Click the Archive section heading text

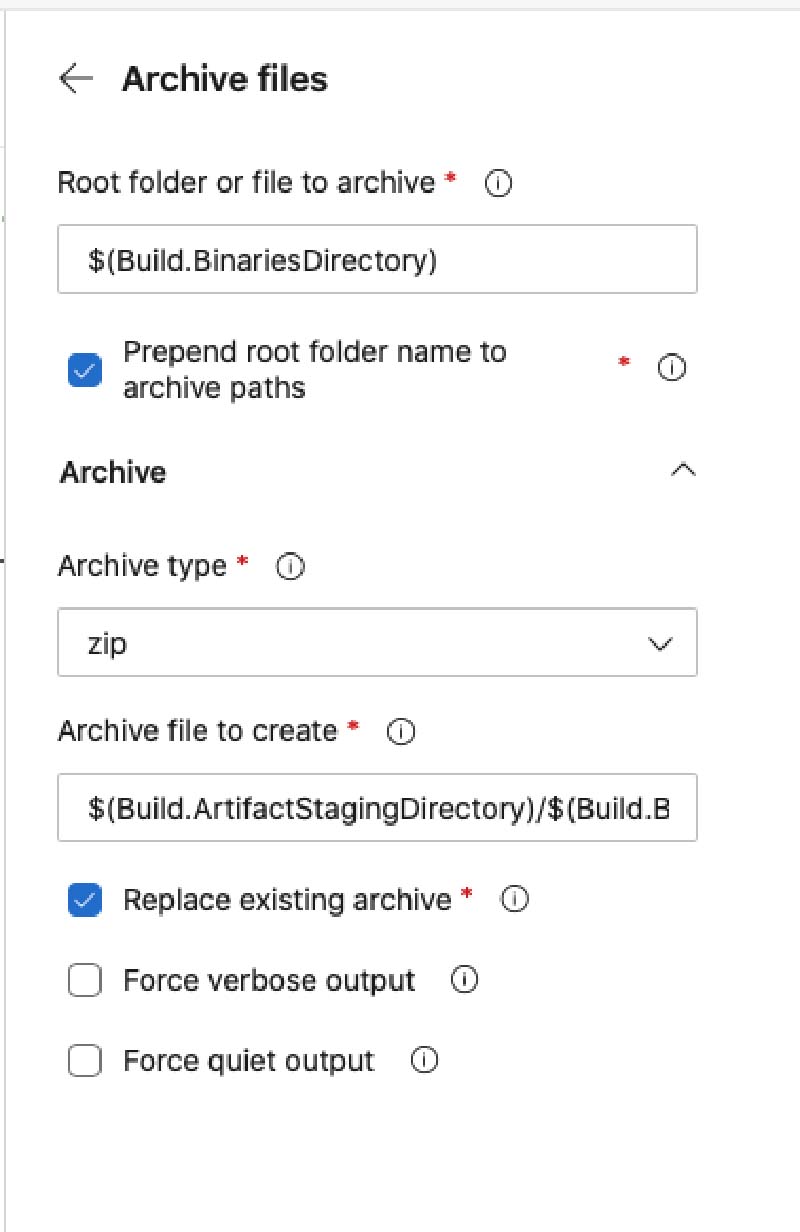tap(113, 472)
